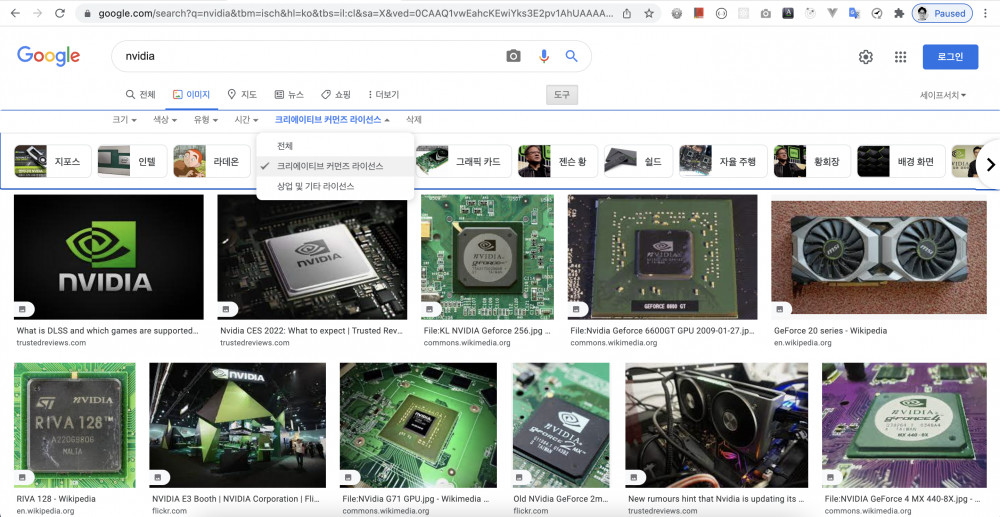The height and width of the screenshot is (517, 1000).
Task: Click the 배경 화면 suggestion chip
Action: coord(901,161)
